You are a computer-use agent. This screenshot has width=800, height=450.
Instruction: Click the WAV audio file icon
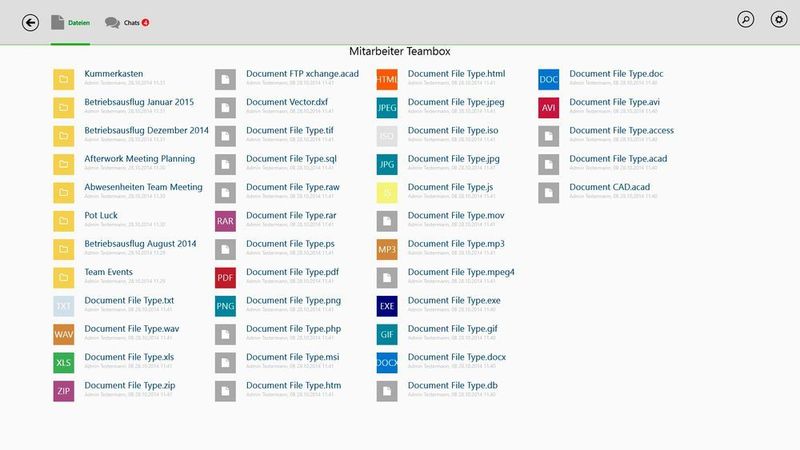pos(63,334)
